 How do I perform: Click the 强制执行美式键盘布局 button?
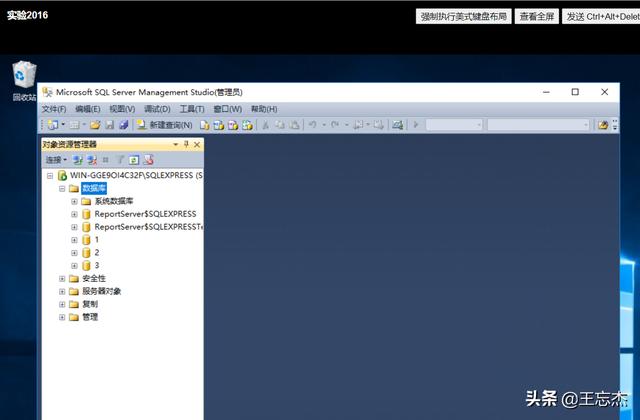click(464, 16)
